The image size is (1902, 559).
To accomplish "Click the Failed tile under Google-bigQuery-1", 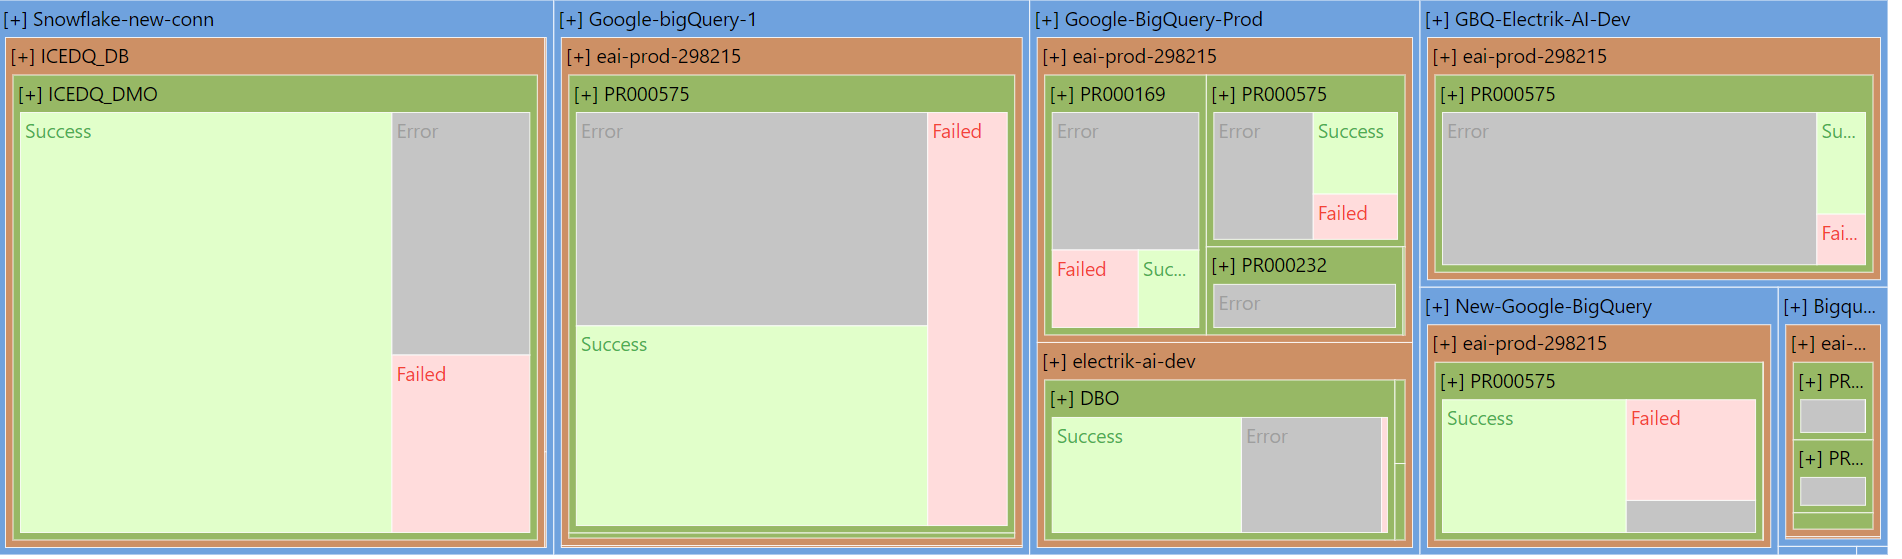I will [x=967, y=320].
